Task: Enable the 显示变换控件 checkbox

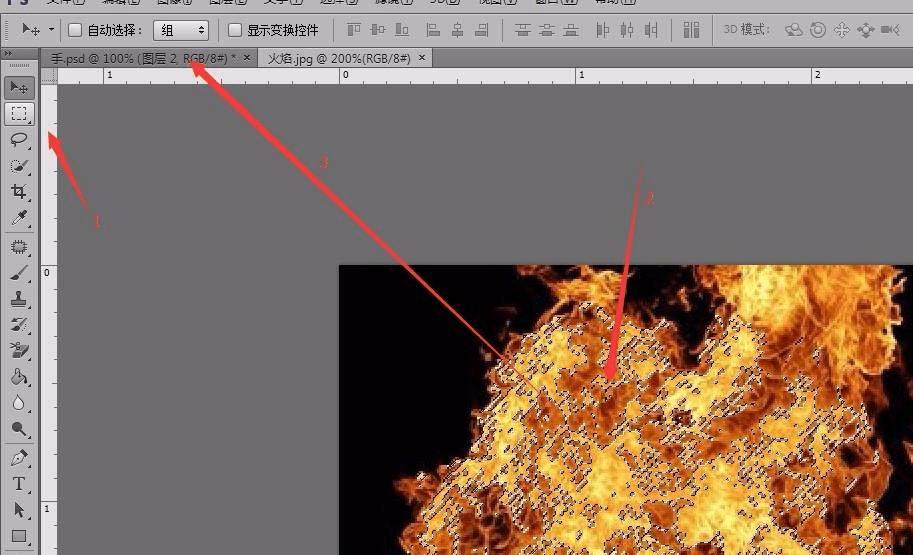Action: 235,30
